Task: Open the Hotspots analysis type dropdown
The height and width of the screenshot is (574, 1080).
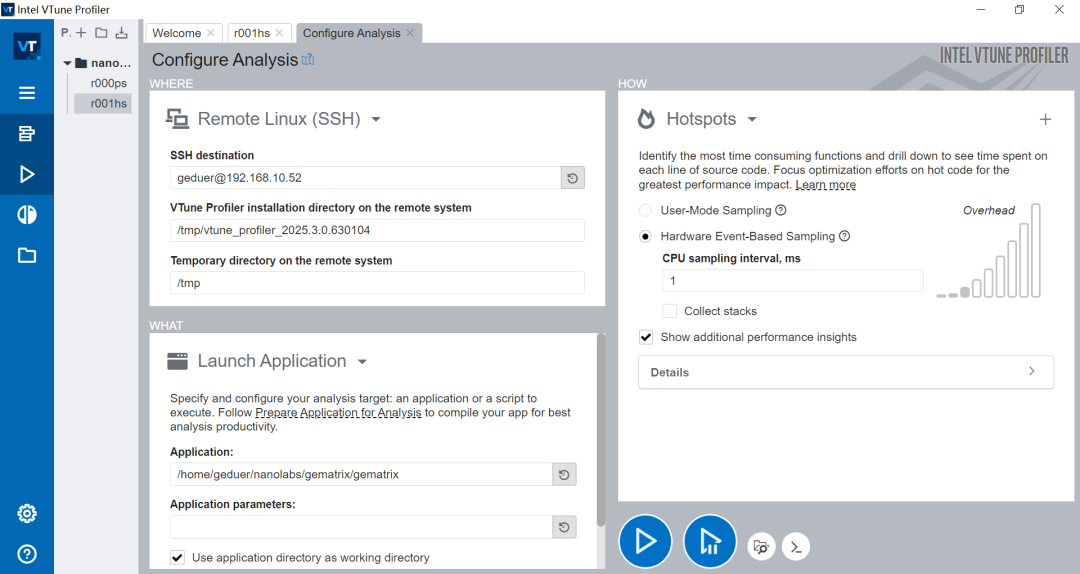Action: (752, 119)
